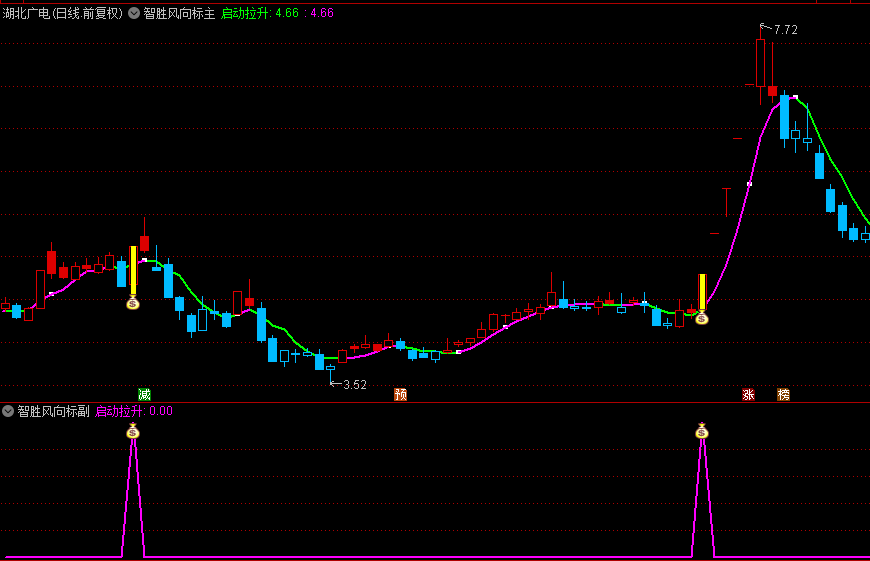This screenshot has width=870, height=561.
Task: Click the right yellow signal bar
Action: coord(702,292)
